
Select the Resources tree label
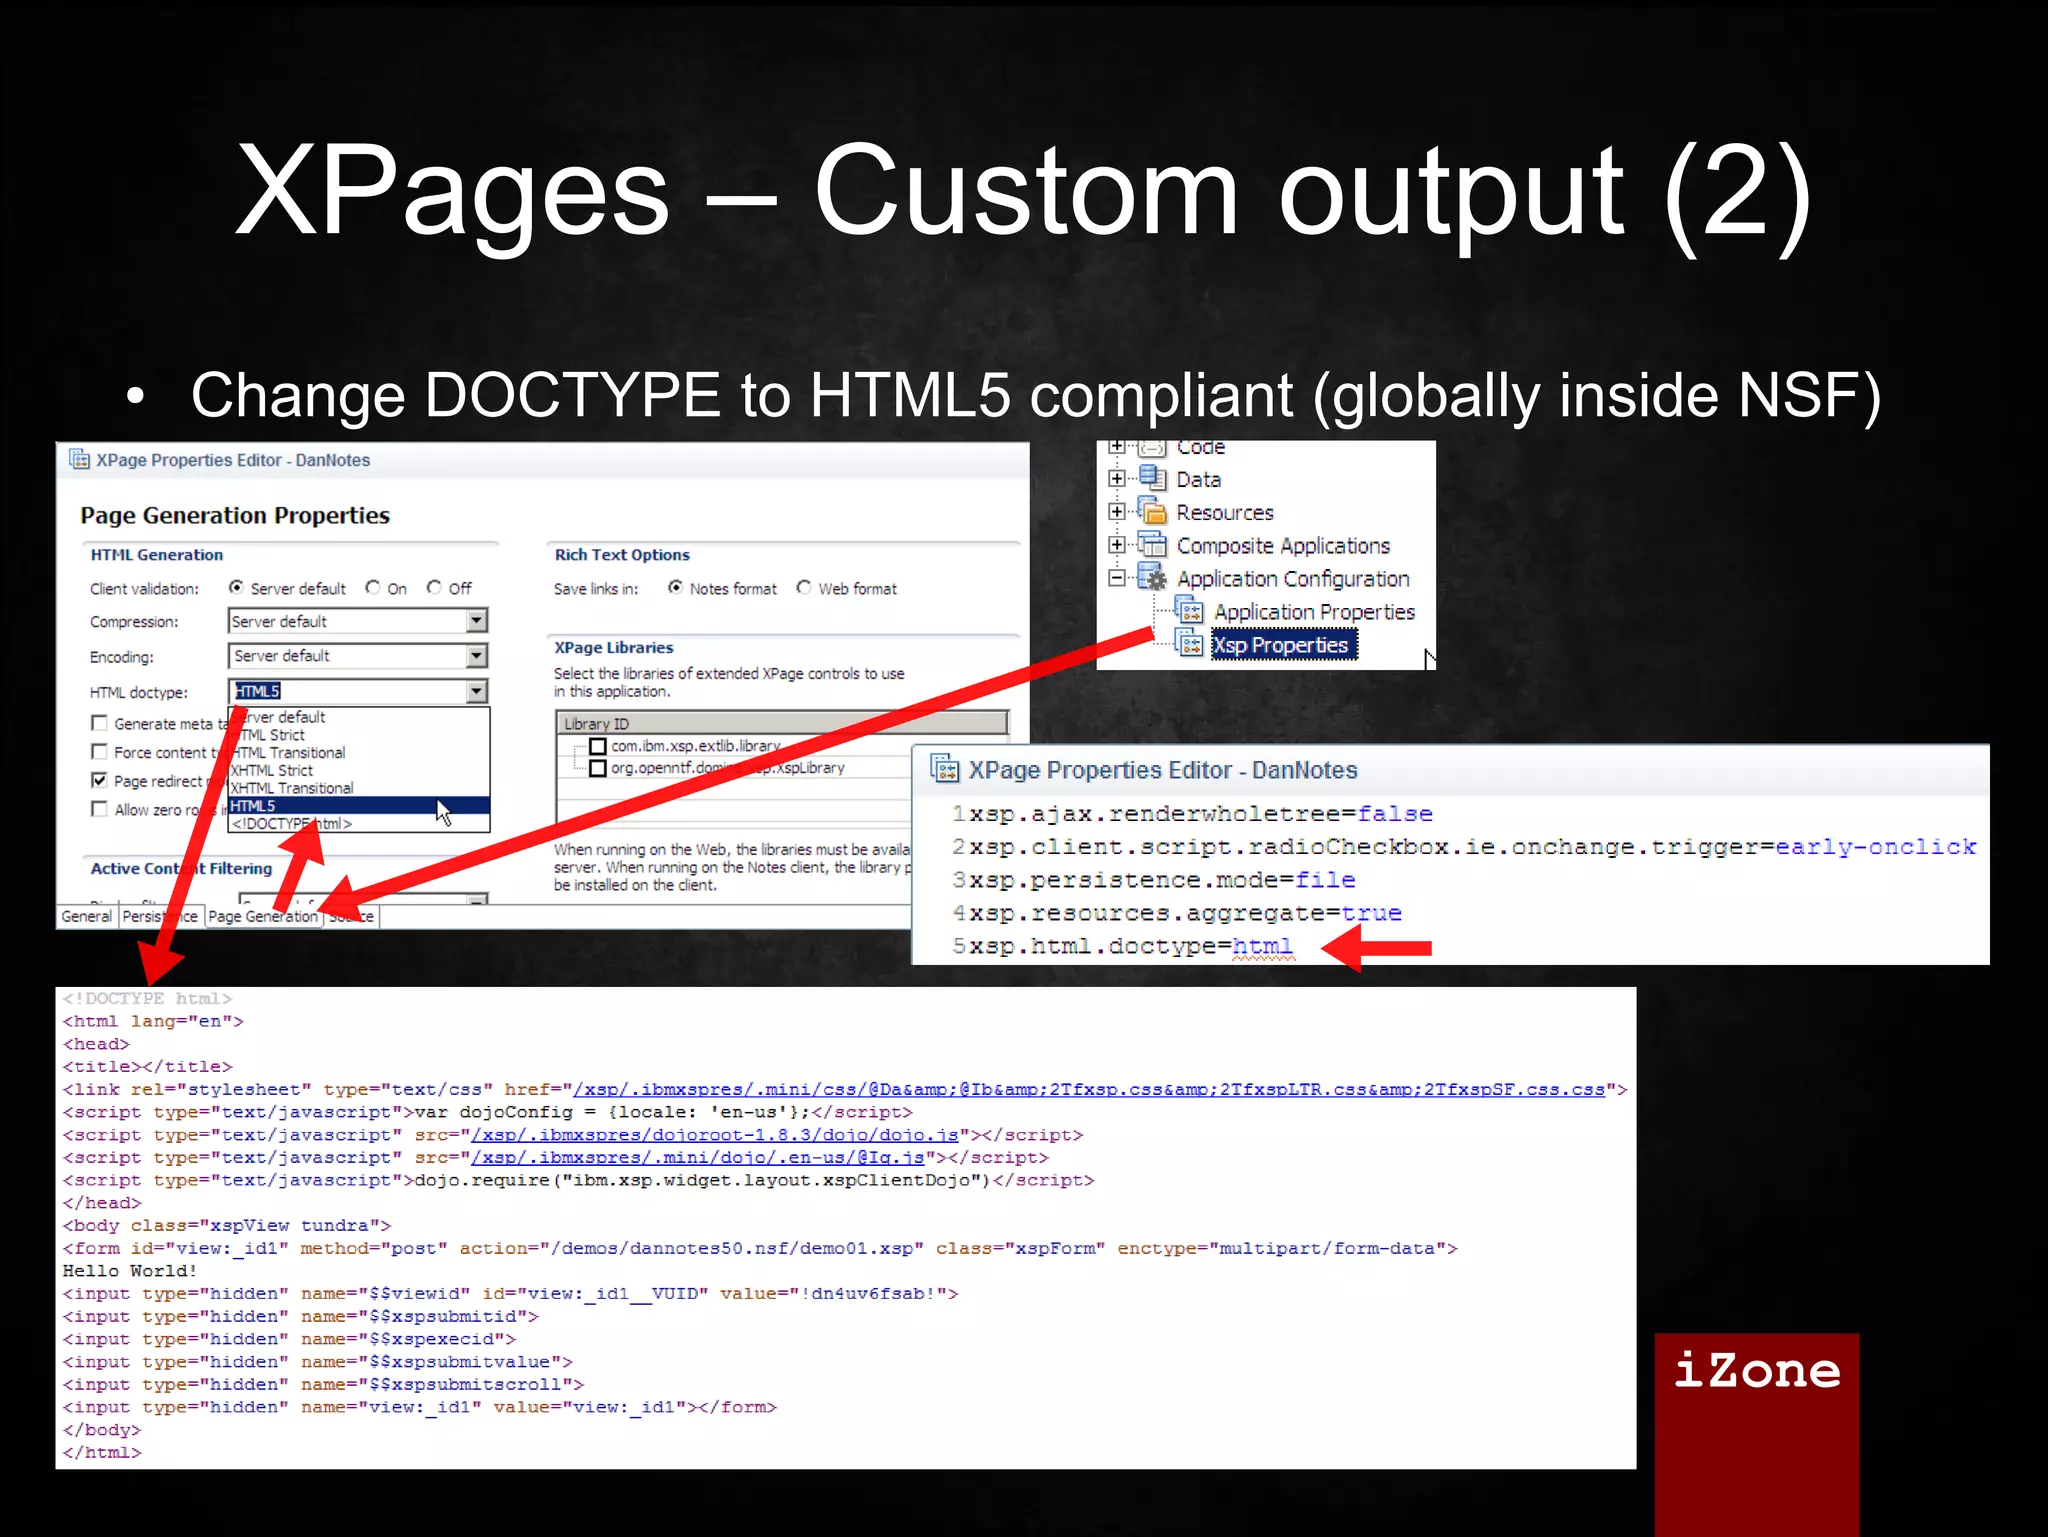1225,512
